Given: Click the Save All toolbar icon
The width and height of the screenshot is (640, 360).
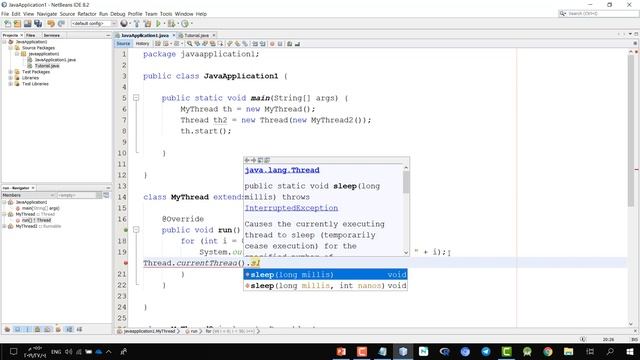Looking at the screenshot, I should click(38, 24).
